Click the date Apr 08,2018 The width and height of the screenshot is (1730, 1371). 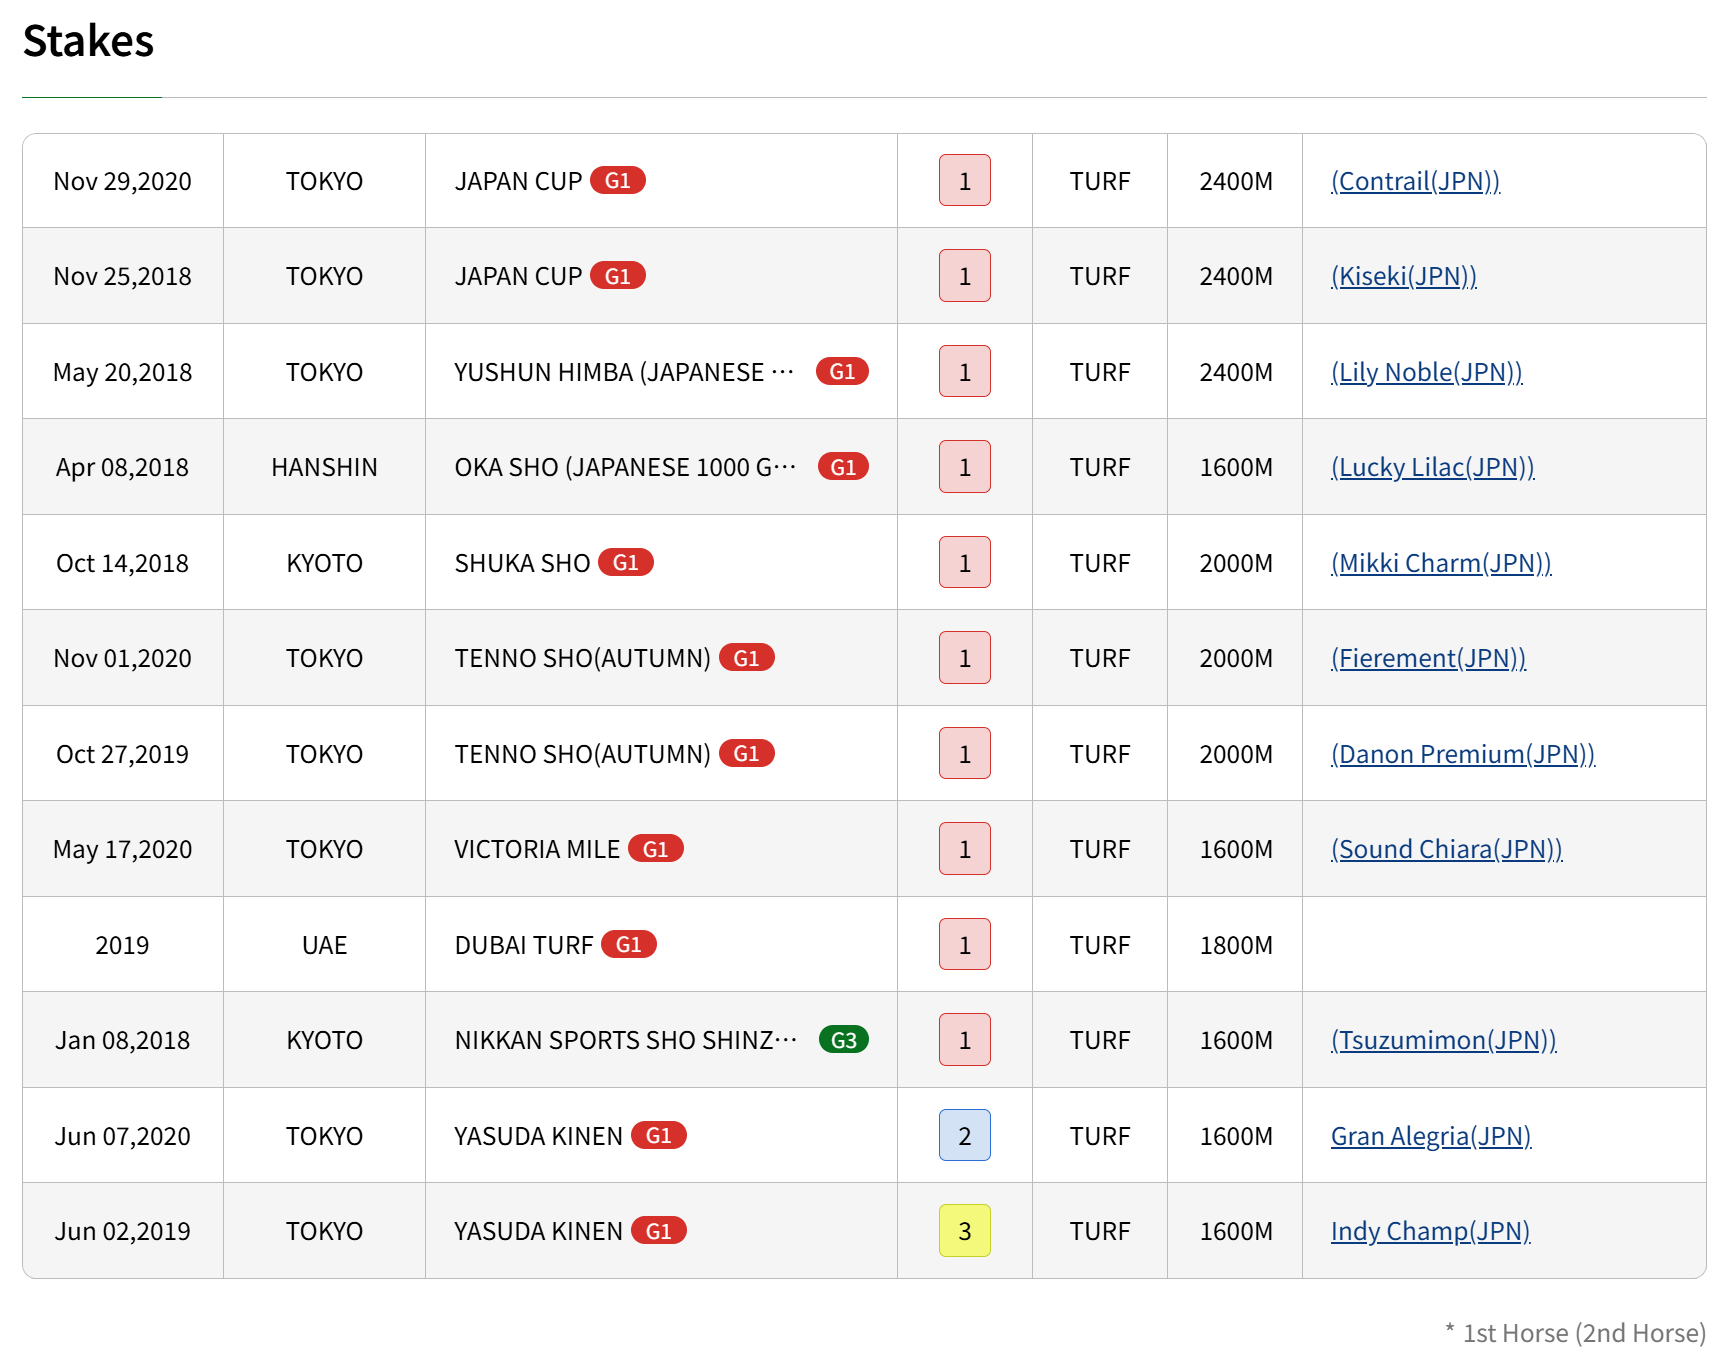[x=122, y=467]
